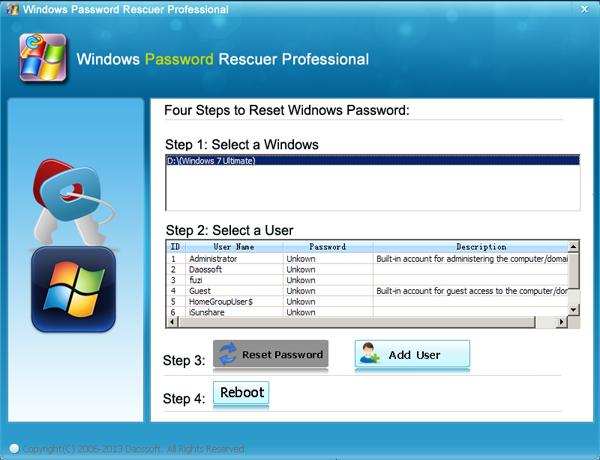Click the Password column header
This screenshot has height=460, width=600.
click(328, 247)
